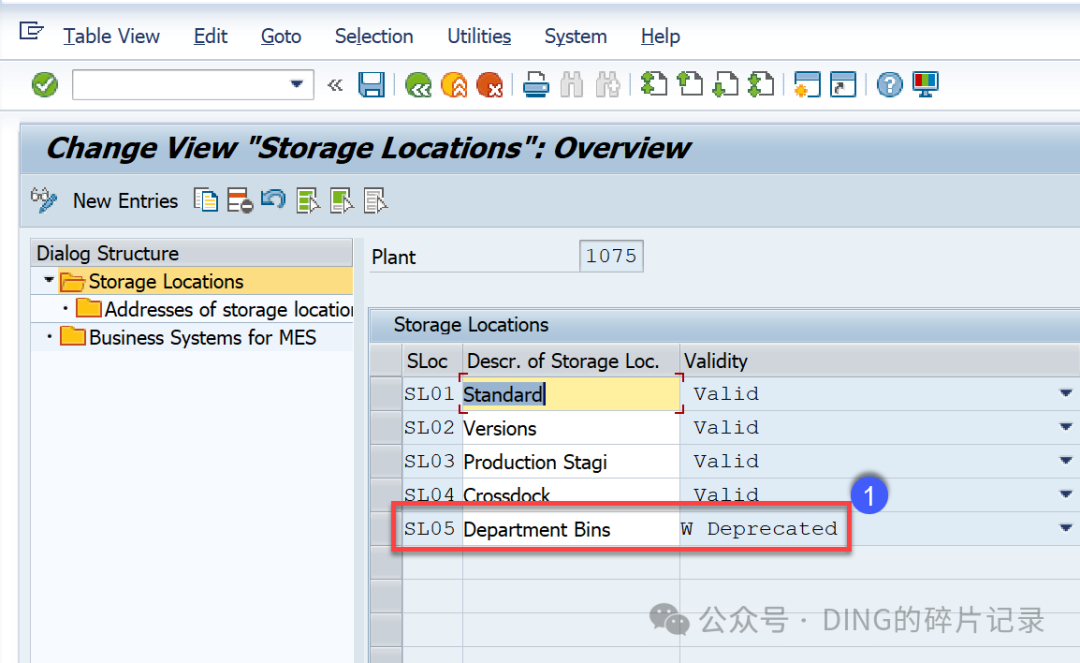The image size is (1080, 663).
Task: Open Validity dropdown for SL02 row
Action: tap(1066, 427)
